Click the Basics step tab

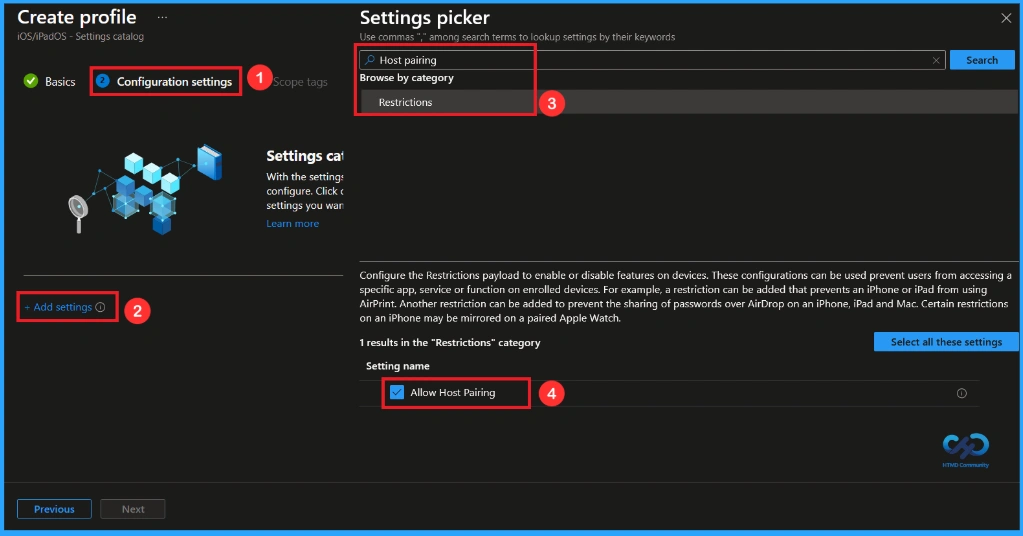pyautogui.click(x=60, y=82)
